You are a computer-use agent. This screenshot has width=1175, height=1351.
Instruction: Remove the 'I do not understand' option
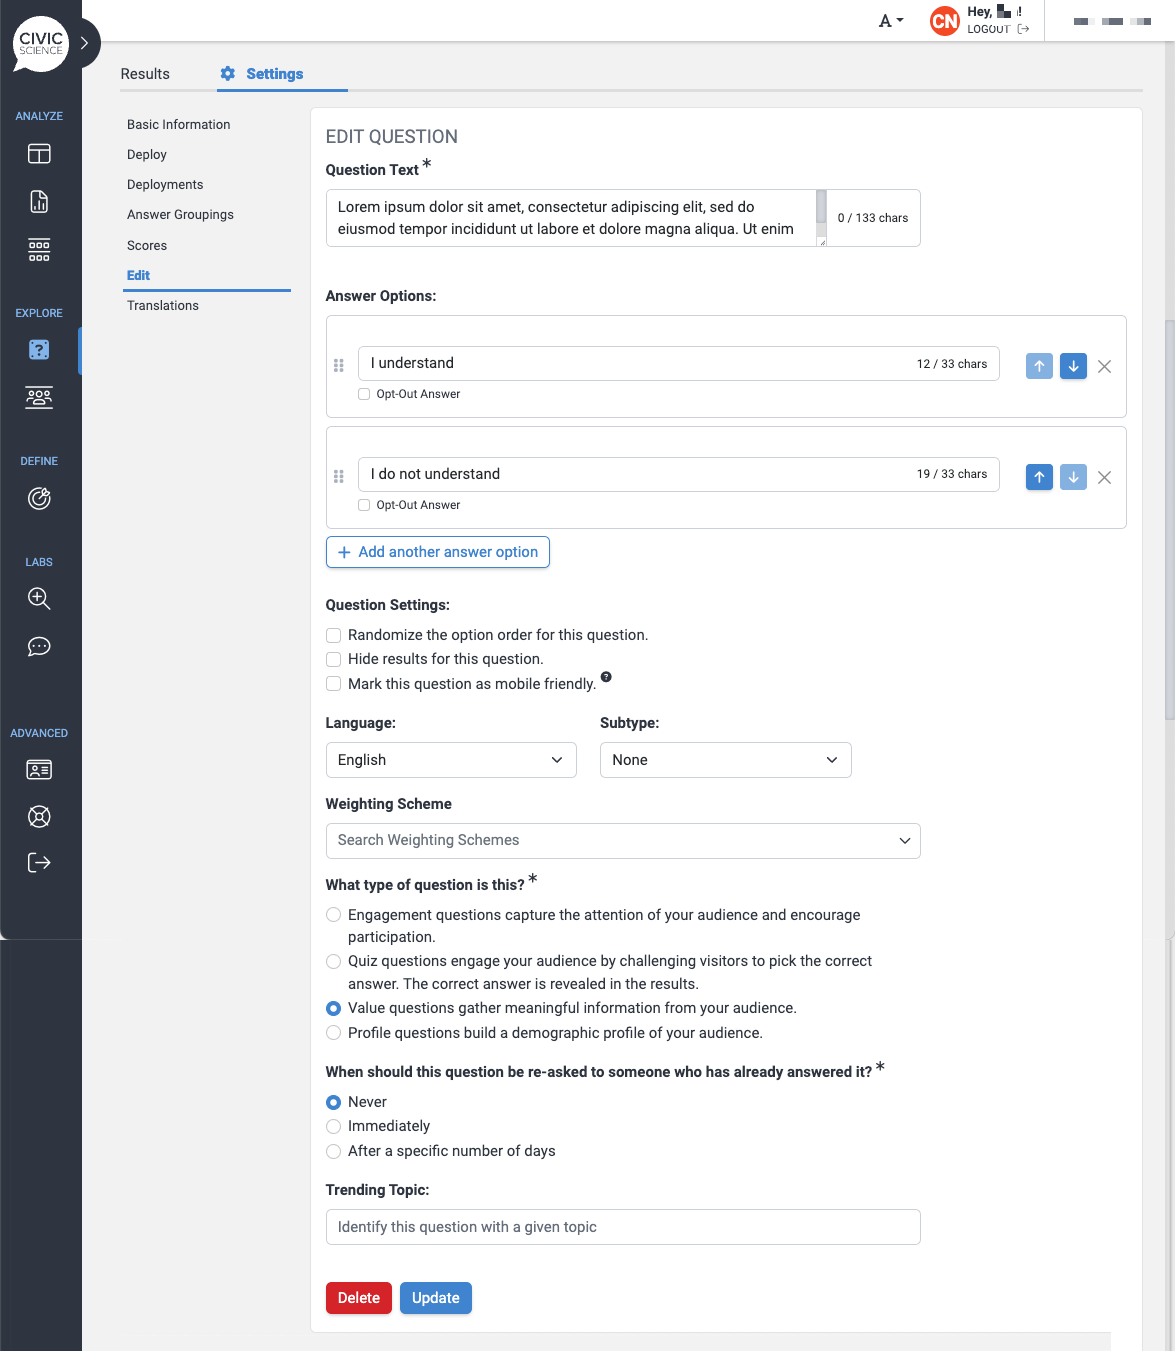(x=1104, y=478)
